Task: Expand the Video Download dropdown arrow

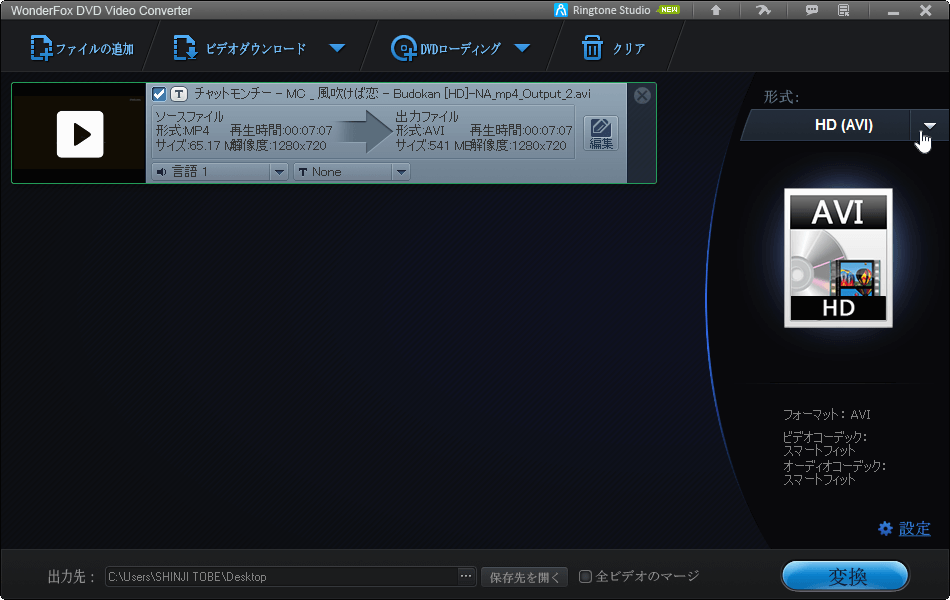Action: (x=337, y=48)
